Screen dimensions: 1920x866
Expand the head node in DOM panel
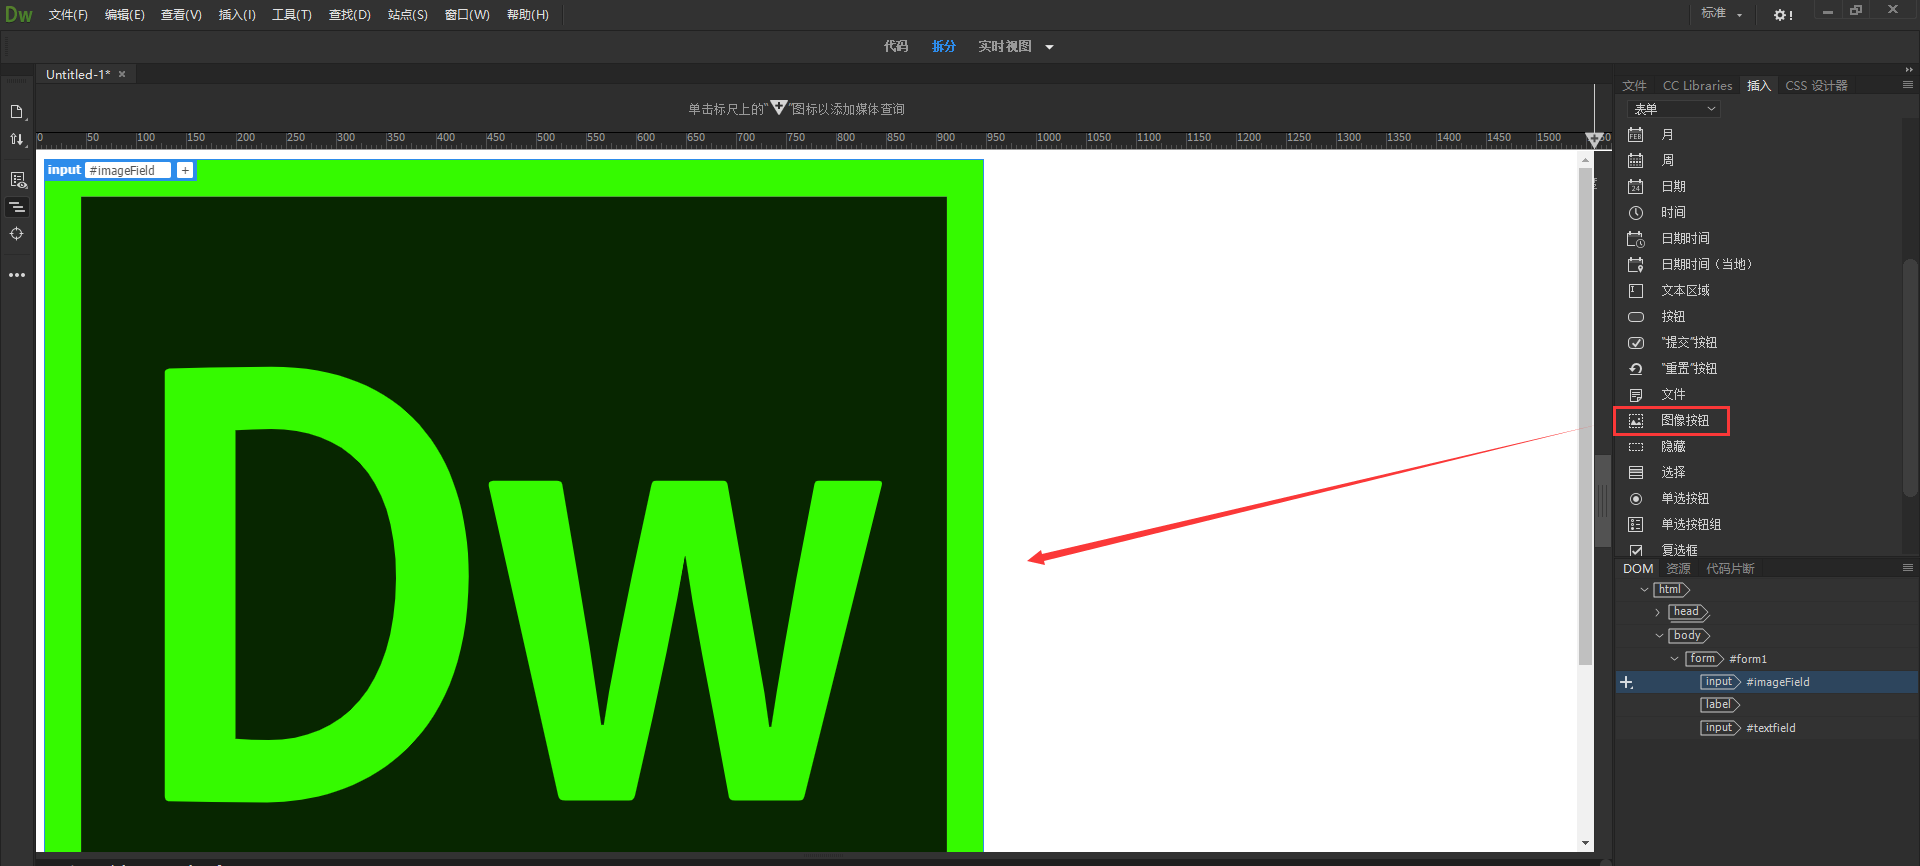pos(1658,612)
